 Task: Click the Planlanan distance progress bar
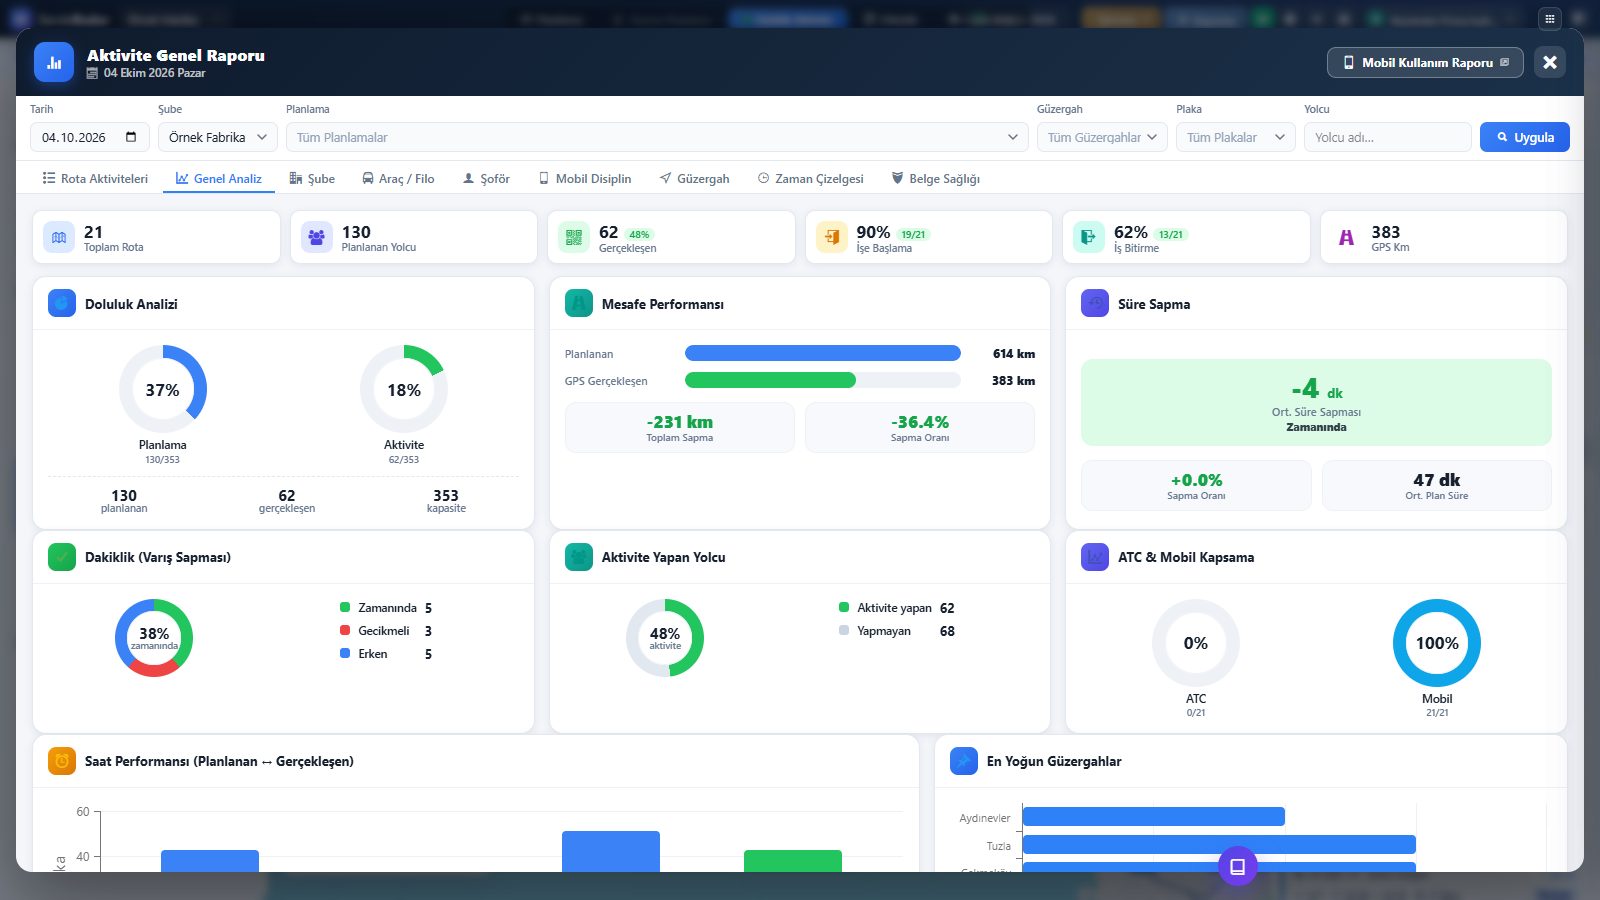[x=823, y=353]
